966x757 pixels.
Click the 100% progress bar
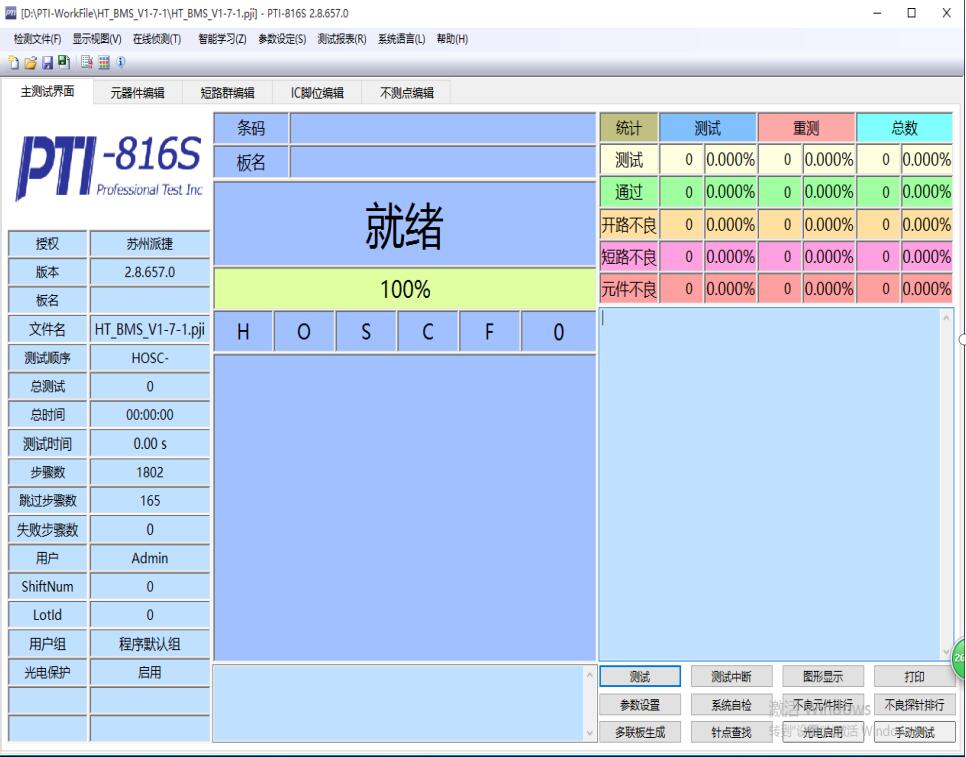click(x=405, y=290)
